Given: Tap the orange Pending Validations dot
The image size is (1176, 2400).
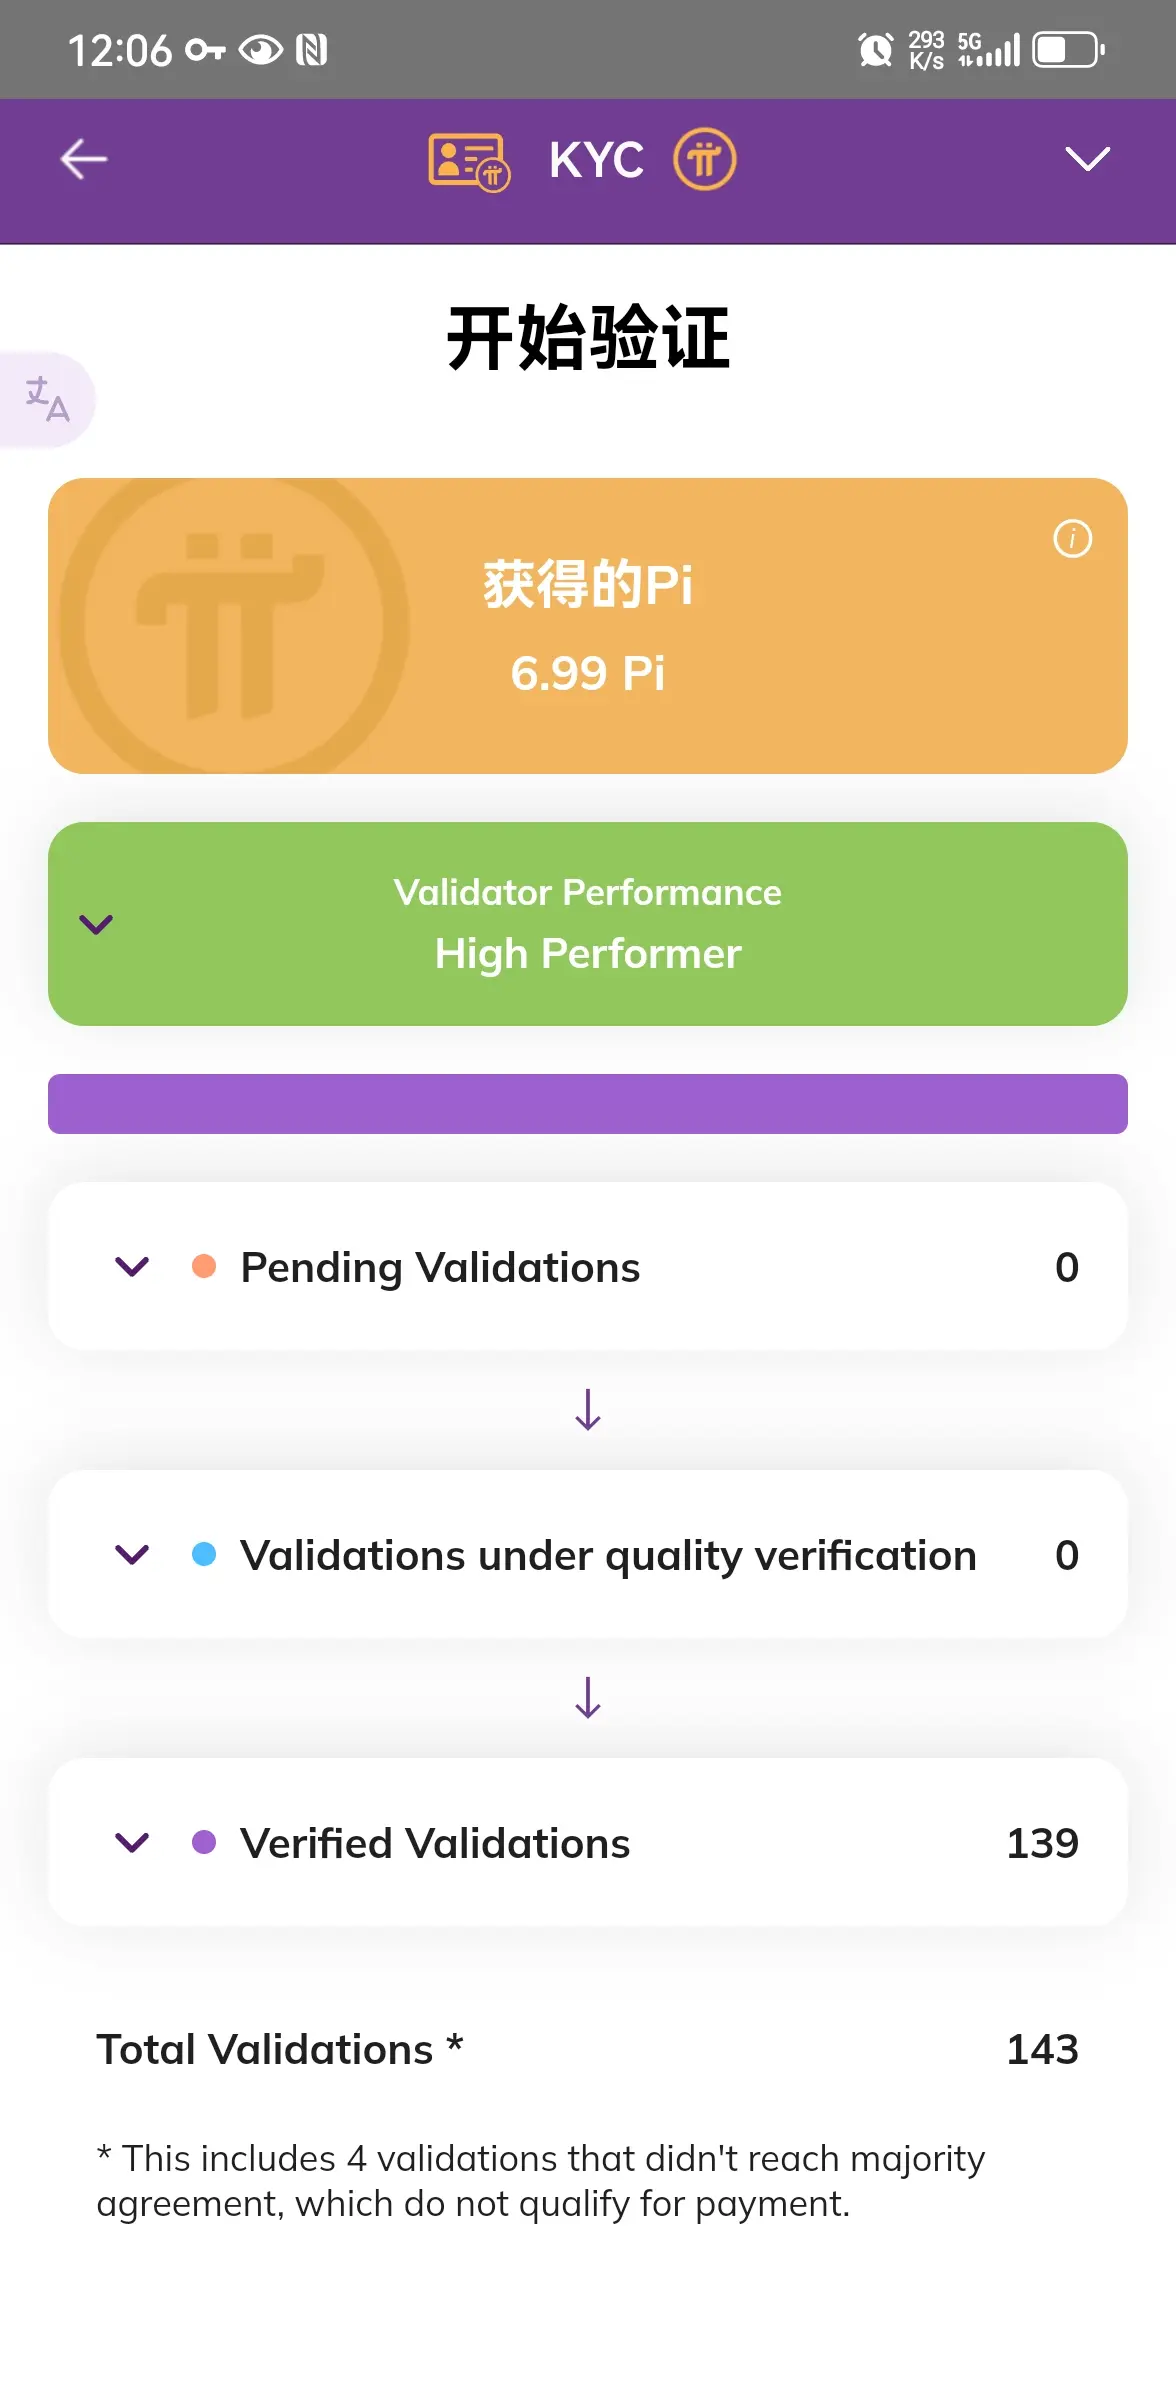Looking at the screenshot, I should [204, 1266].
